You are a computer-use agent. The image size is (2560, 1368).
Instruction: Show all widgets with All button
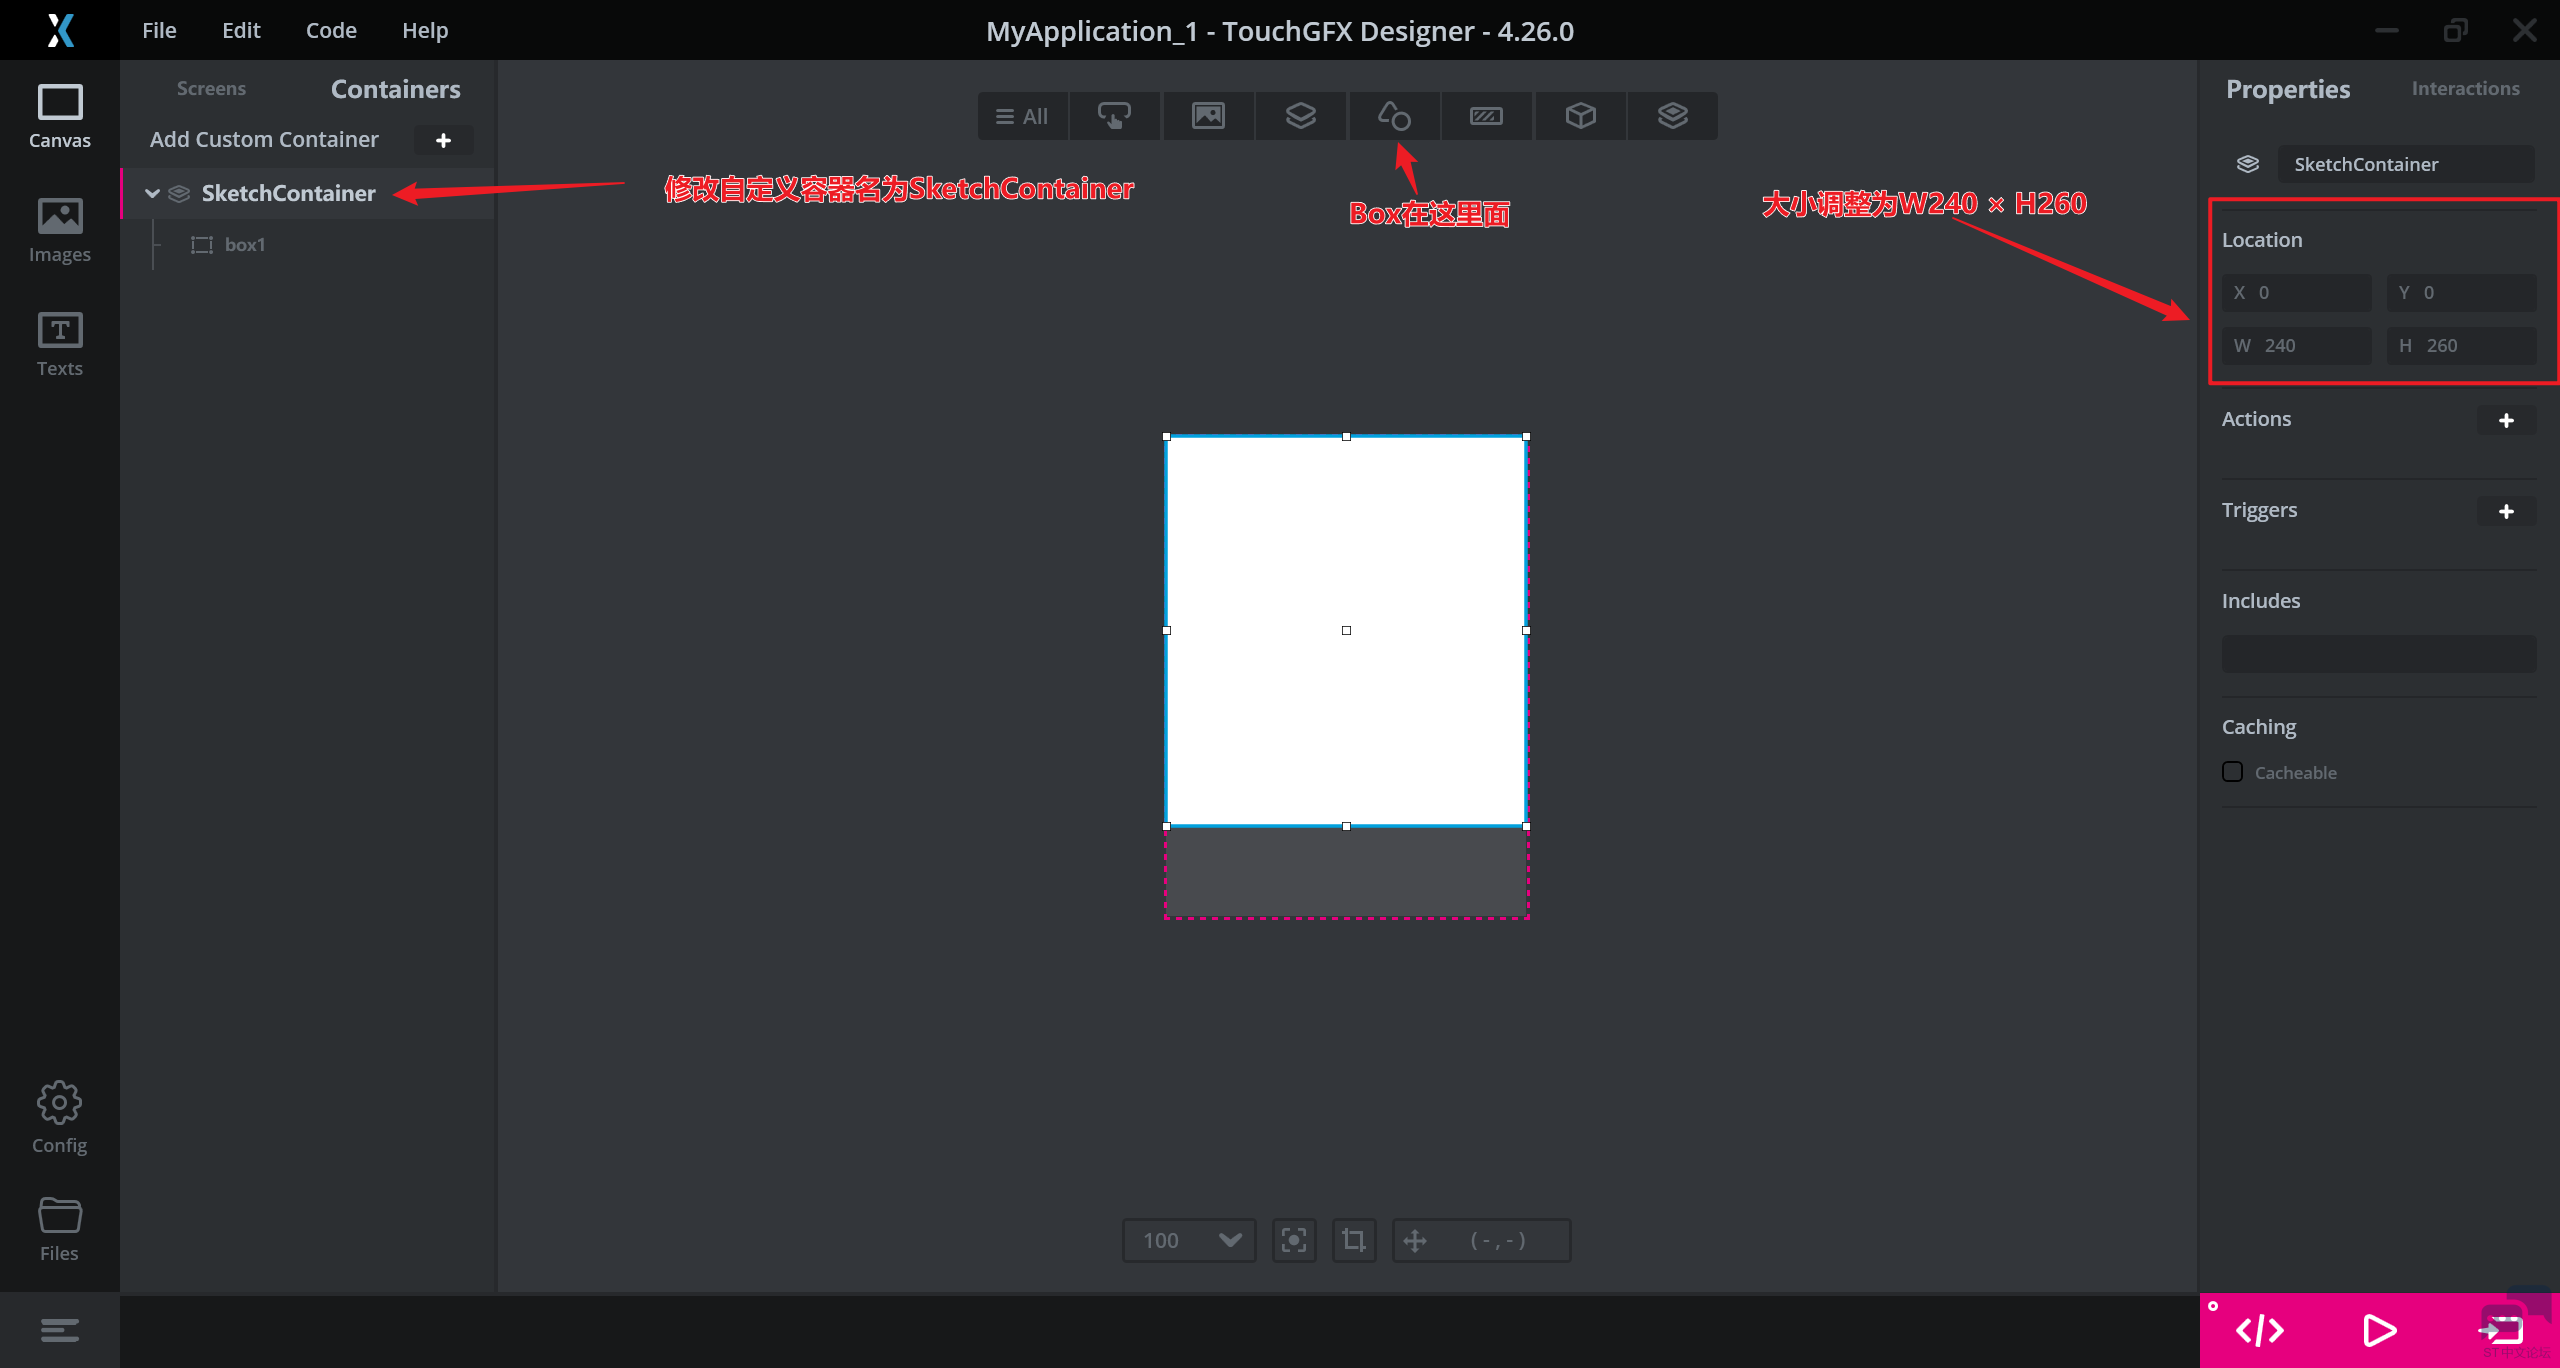coord(1022,116)
